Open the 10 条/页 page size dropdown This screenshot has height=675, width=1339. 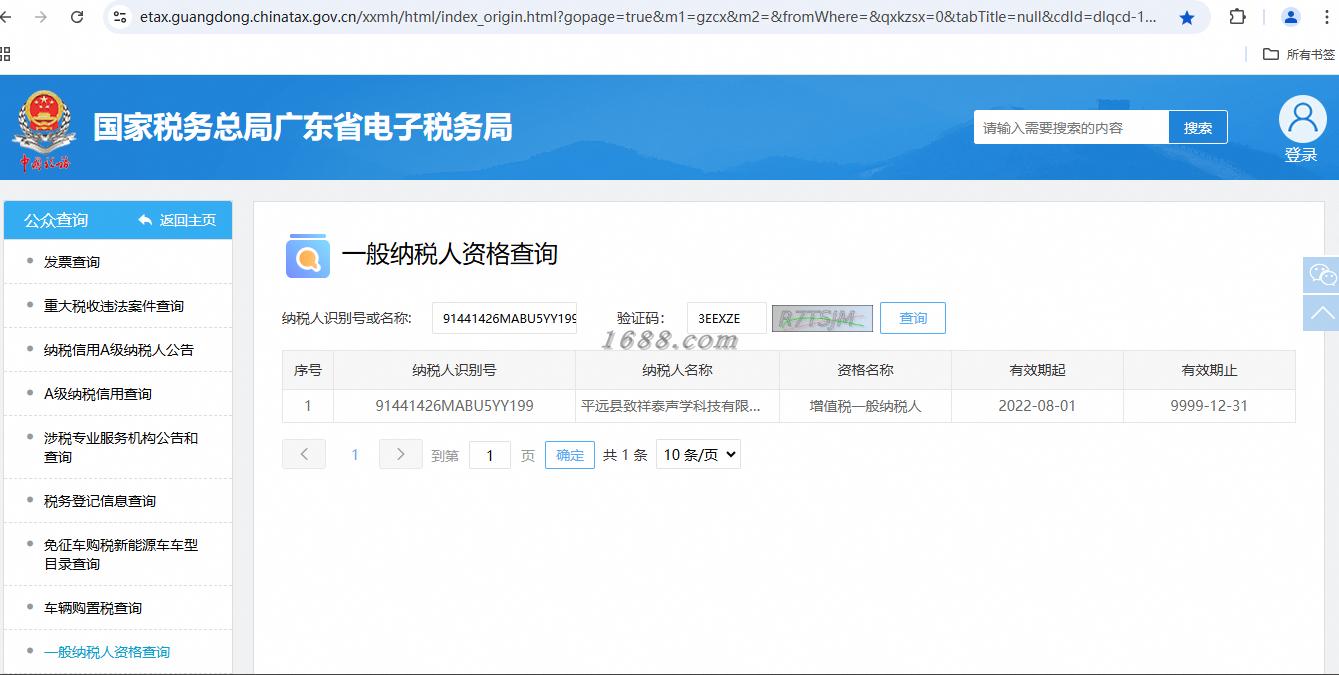698,455
